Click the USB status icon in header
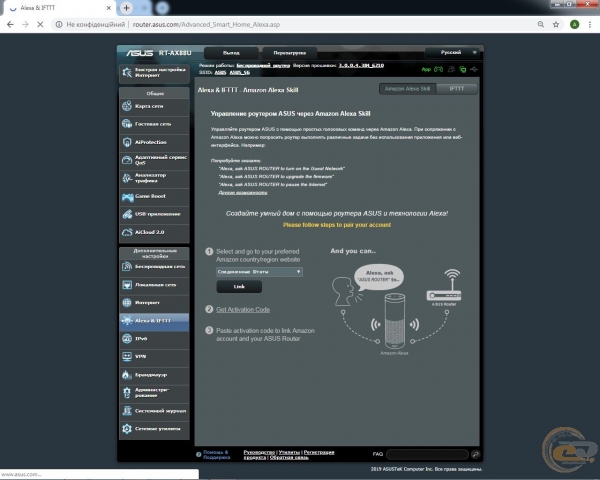Viewport: 600px width, 480px height. pos(474,70)
